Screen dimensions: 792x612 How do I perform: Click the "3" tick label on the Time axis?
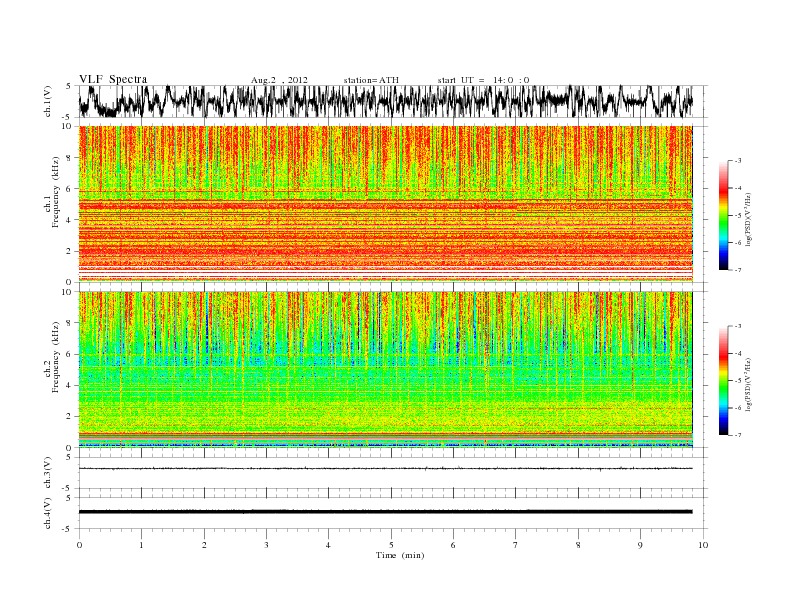(266, 545)
